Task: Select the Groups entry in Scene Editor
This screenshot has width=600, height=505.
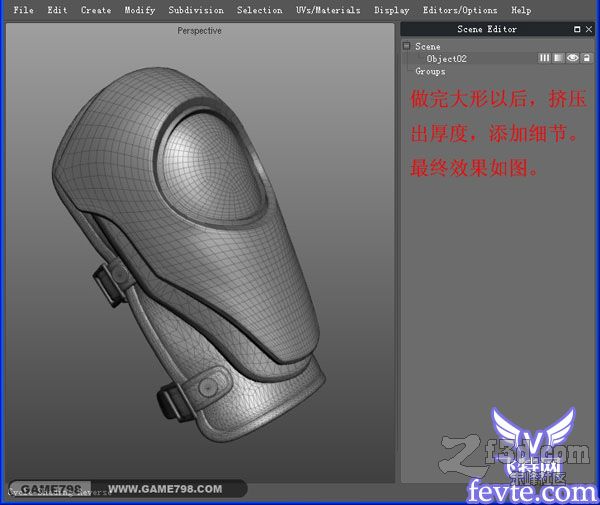Action: click(x=430, y=71)
